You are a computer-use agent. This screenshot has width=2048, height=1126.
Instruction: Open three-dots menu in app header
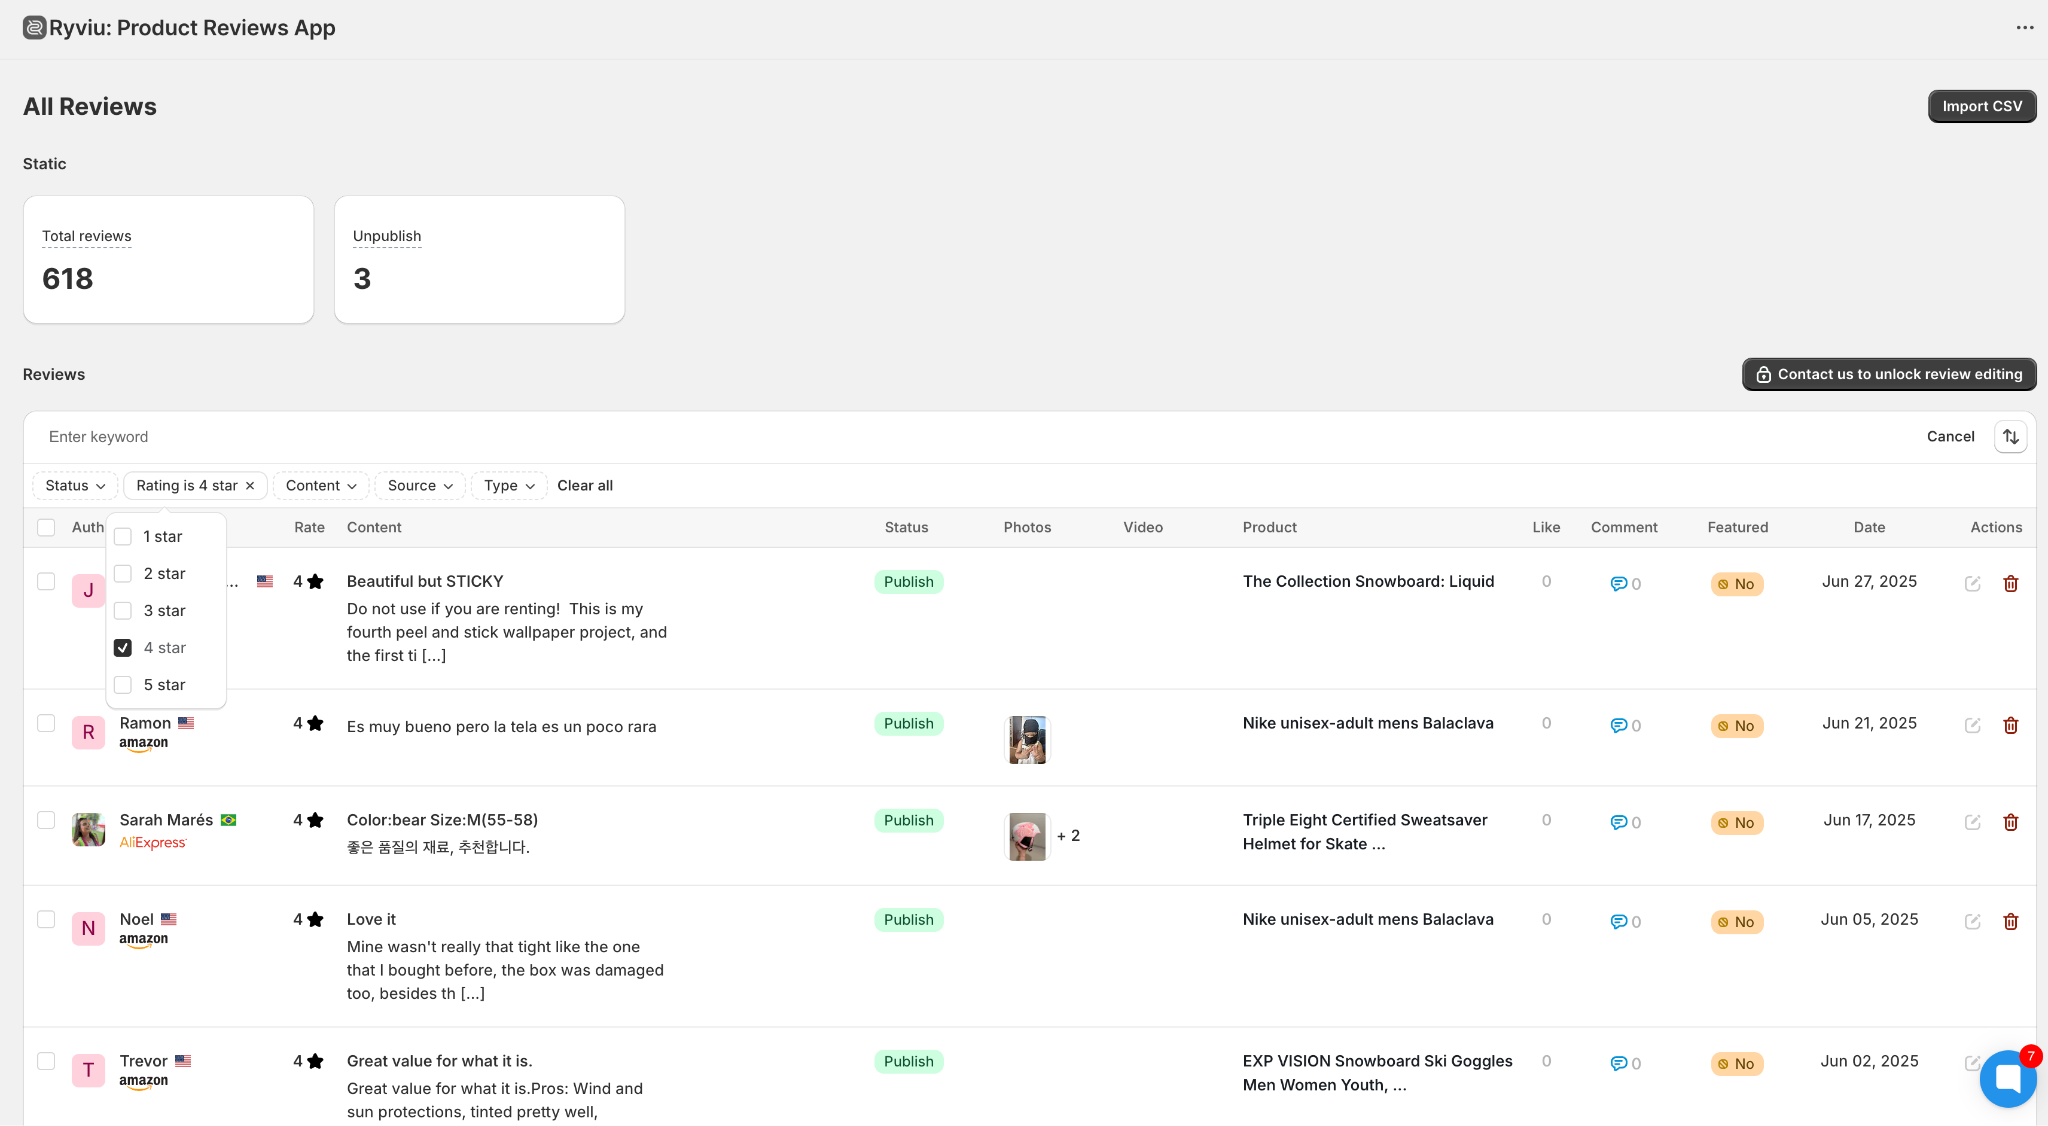pos(2025,28)
